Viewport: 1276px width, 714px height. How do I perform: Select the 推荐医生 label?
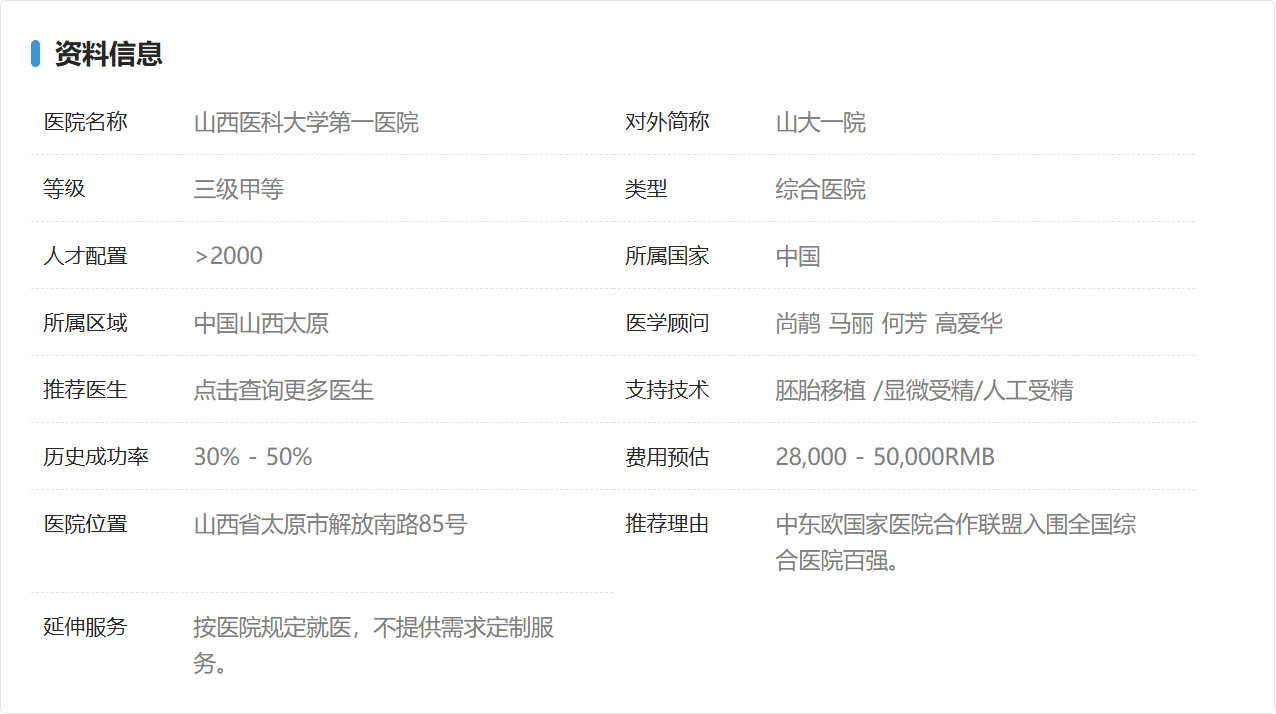(x=86, y=390)
